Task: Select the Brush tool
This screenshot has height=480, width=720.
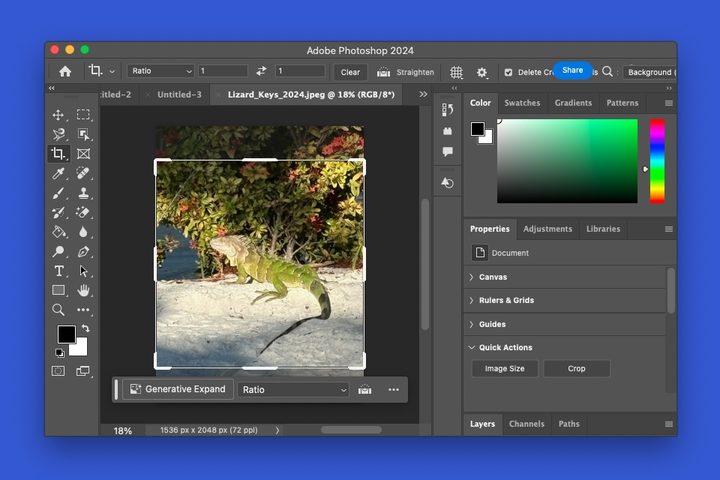Action: [58, 193]
